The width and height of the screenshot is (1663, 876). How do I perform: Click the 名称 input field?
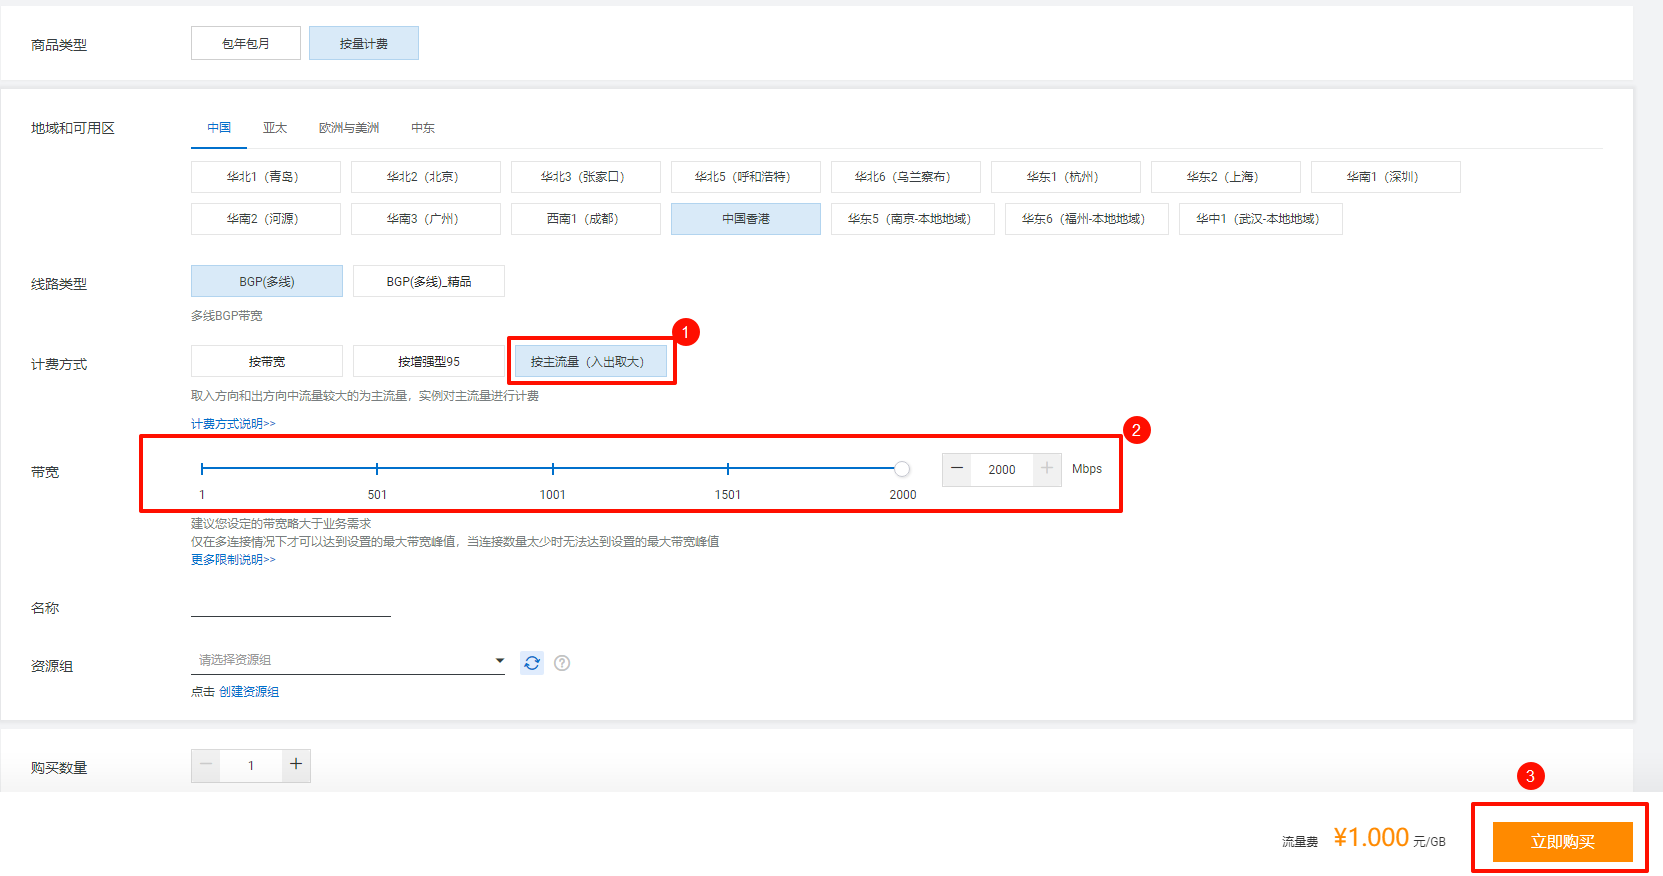coord(291,606)
